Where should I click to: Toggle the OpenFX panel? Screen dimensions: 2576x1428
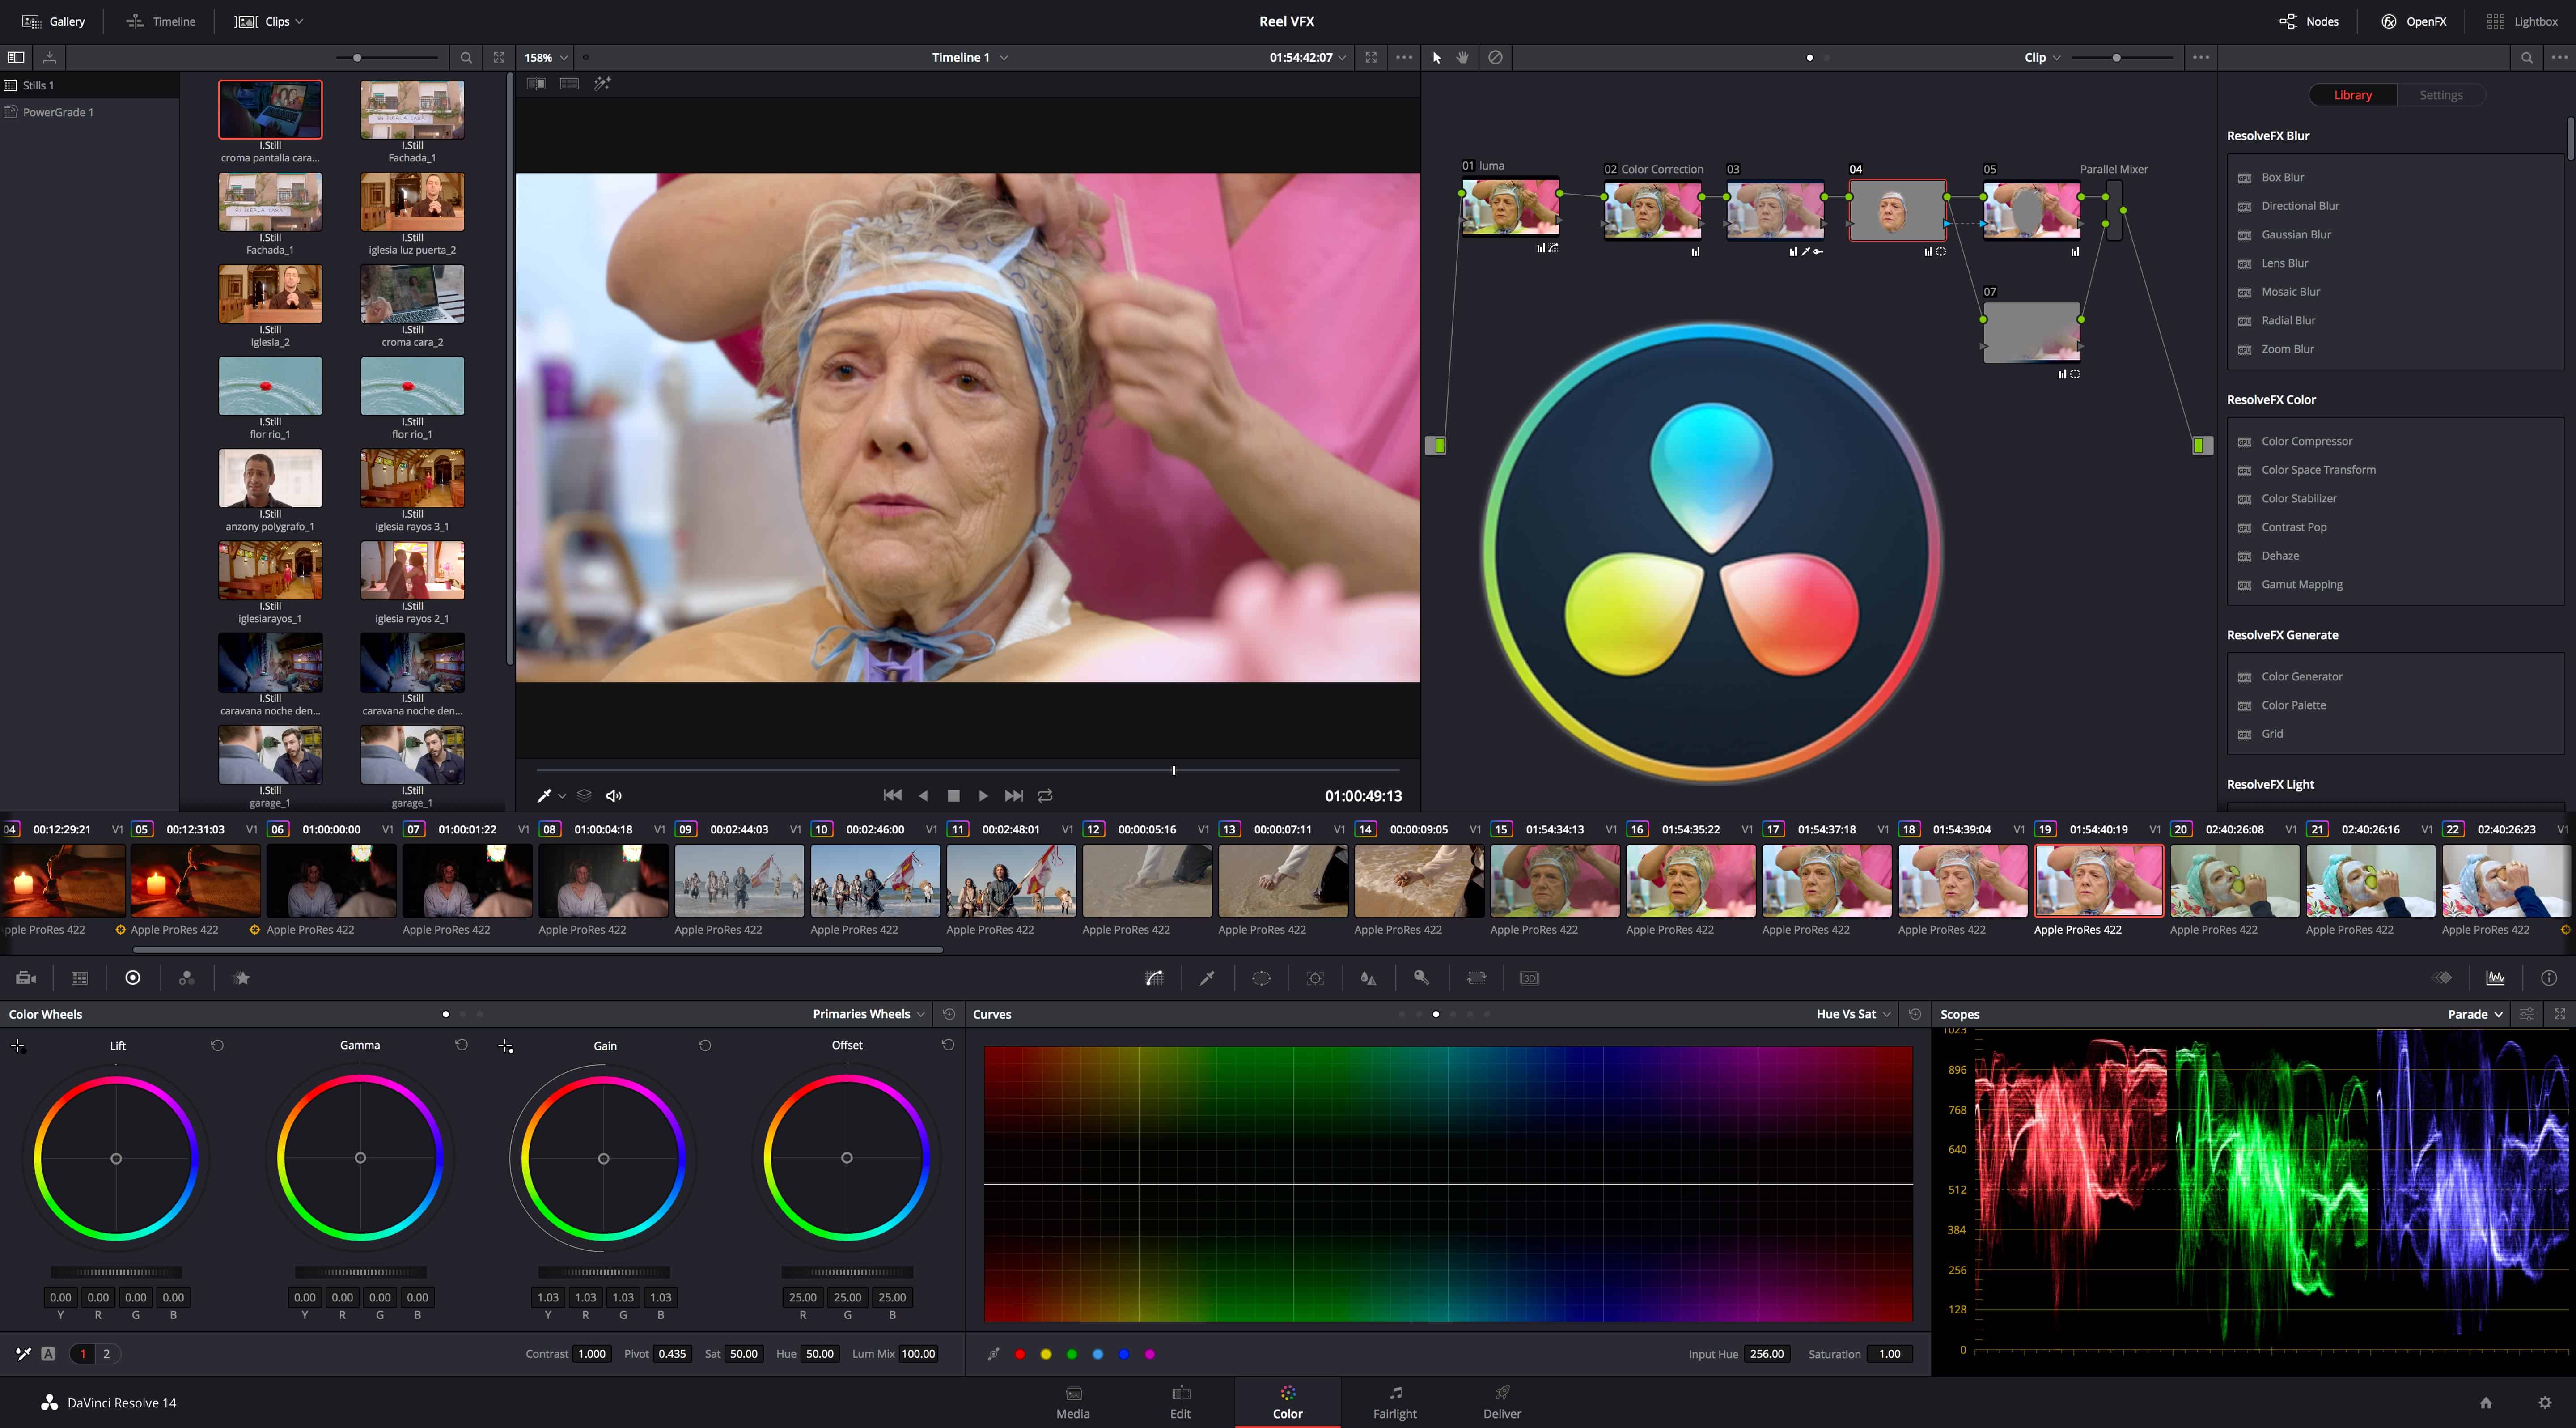point(2413,21)
